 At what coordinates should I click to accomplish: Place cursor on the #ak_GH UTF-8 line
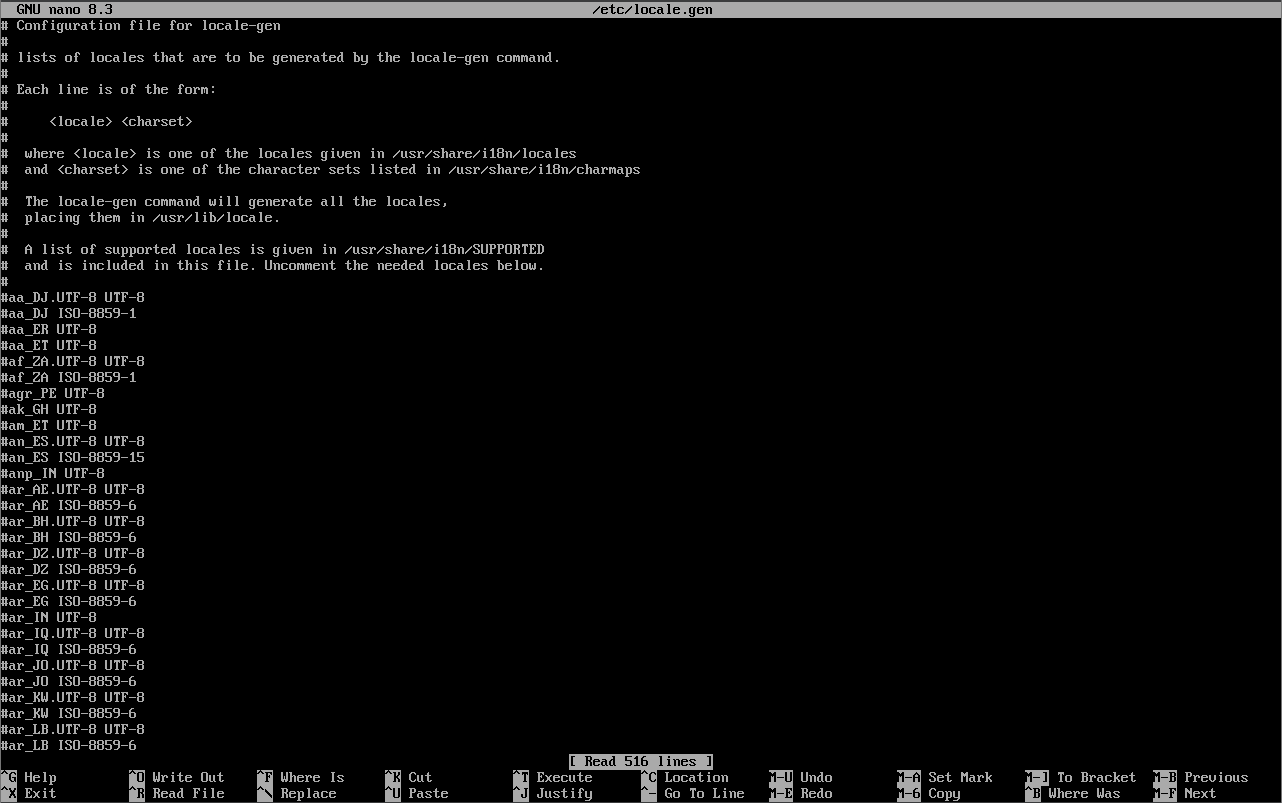click(48, 409)
